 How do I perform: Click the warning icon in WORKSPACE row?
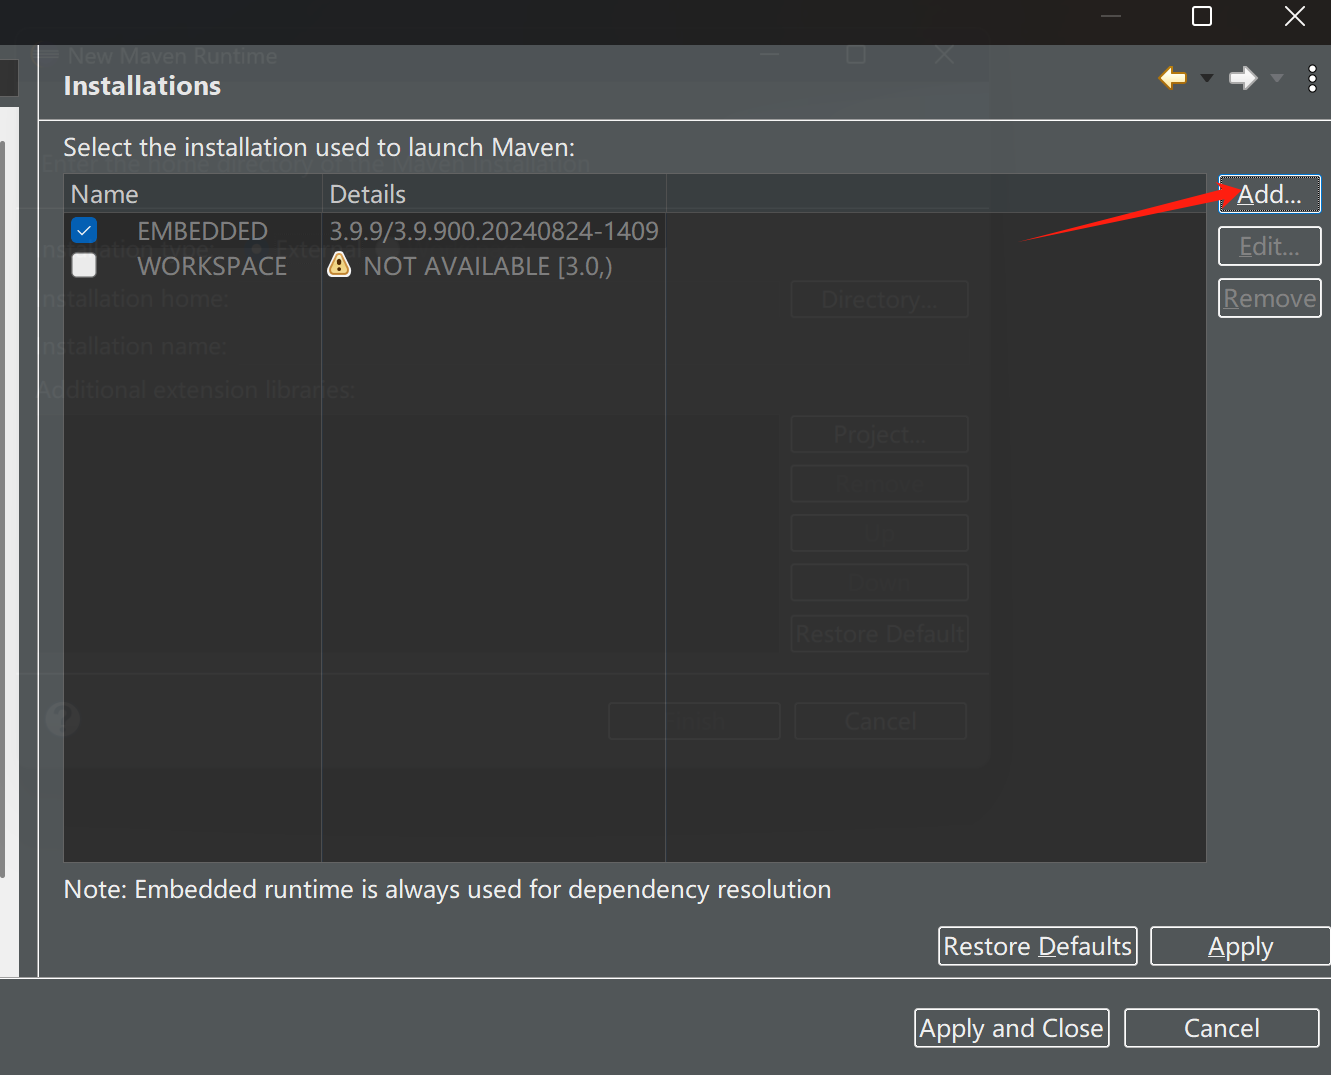point(340,265)
